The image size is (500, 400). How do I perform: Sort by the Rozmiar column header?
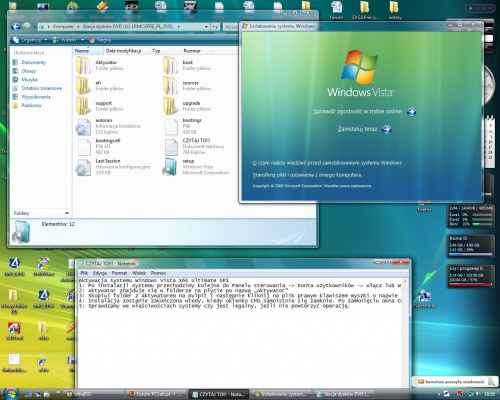197,51
